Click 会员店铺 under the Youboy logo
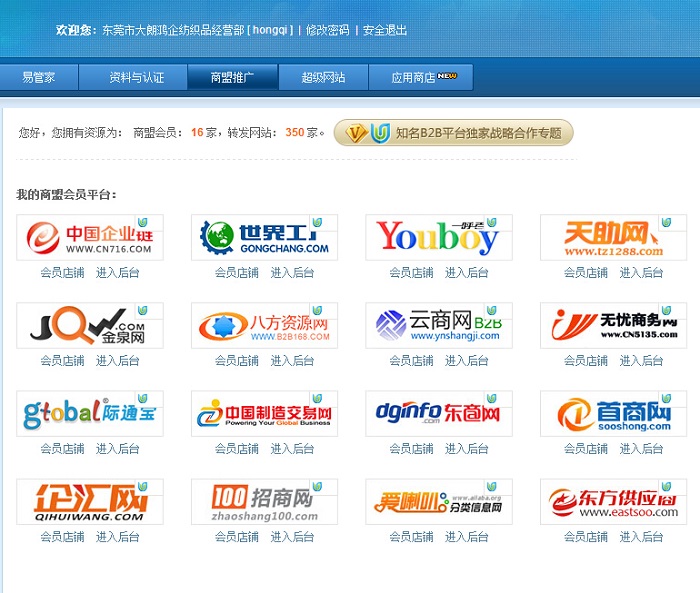The height and width of the screenshot is (593, 700). [x=411, y=272]
